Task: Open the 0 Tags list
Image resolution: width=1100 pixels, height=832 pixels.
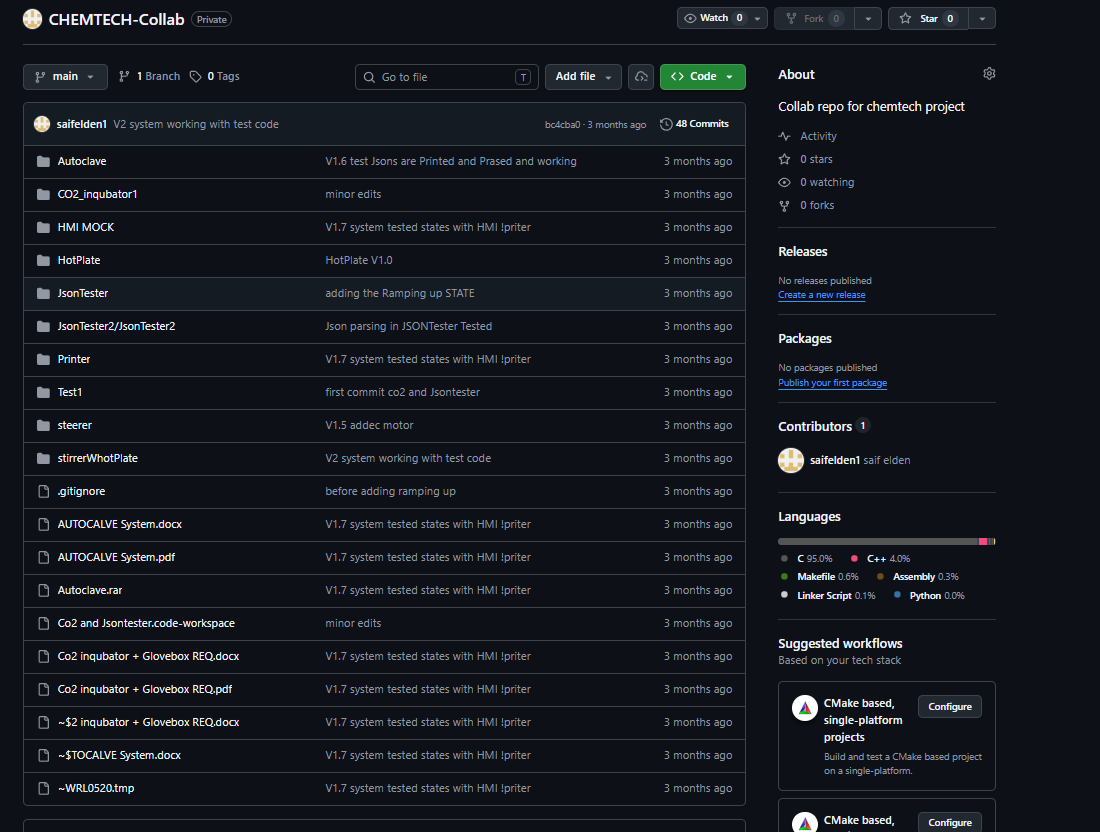Action: (x=215, y=76)
